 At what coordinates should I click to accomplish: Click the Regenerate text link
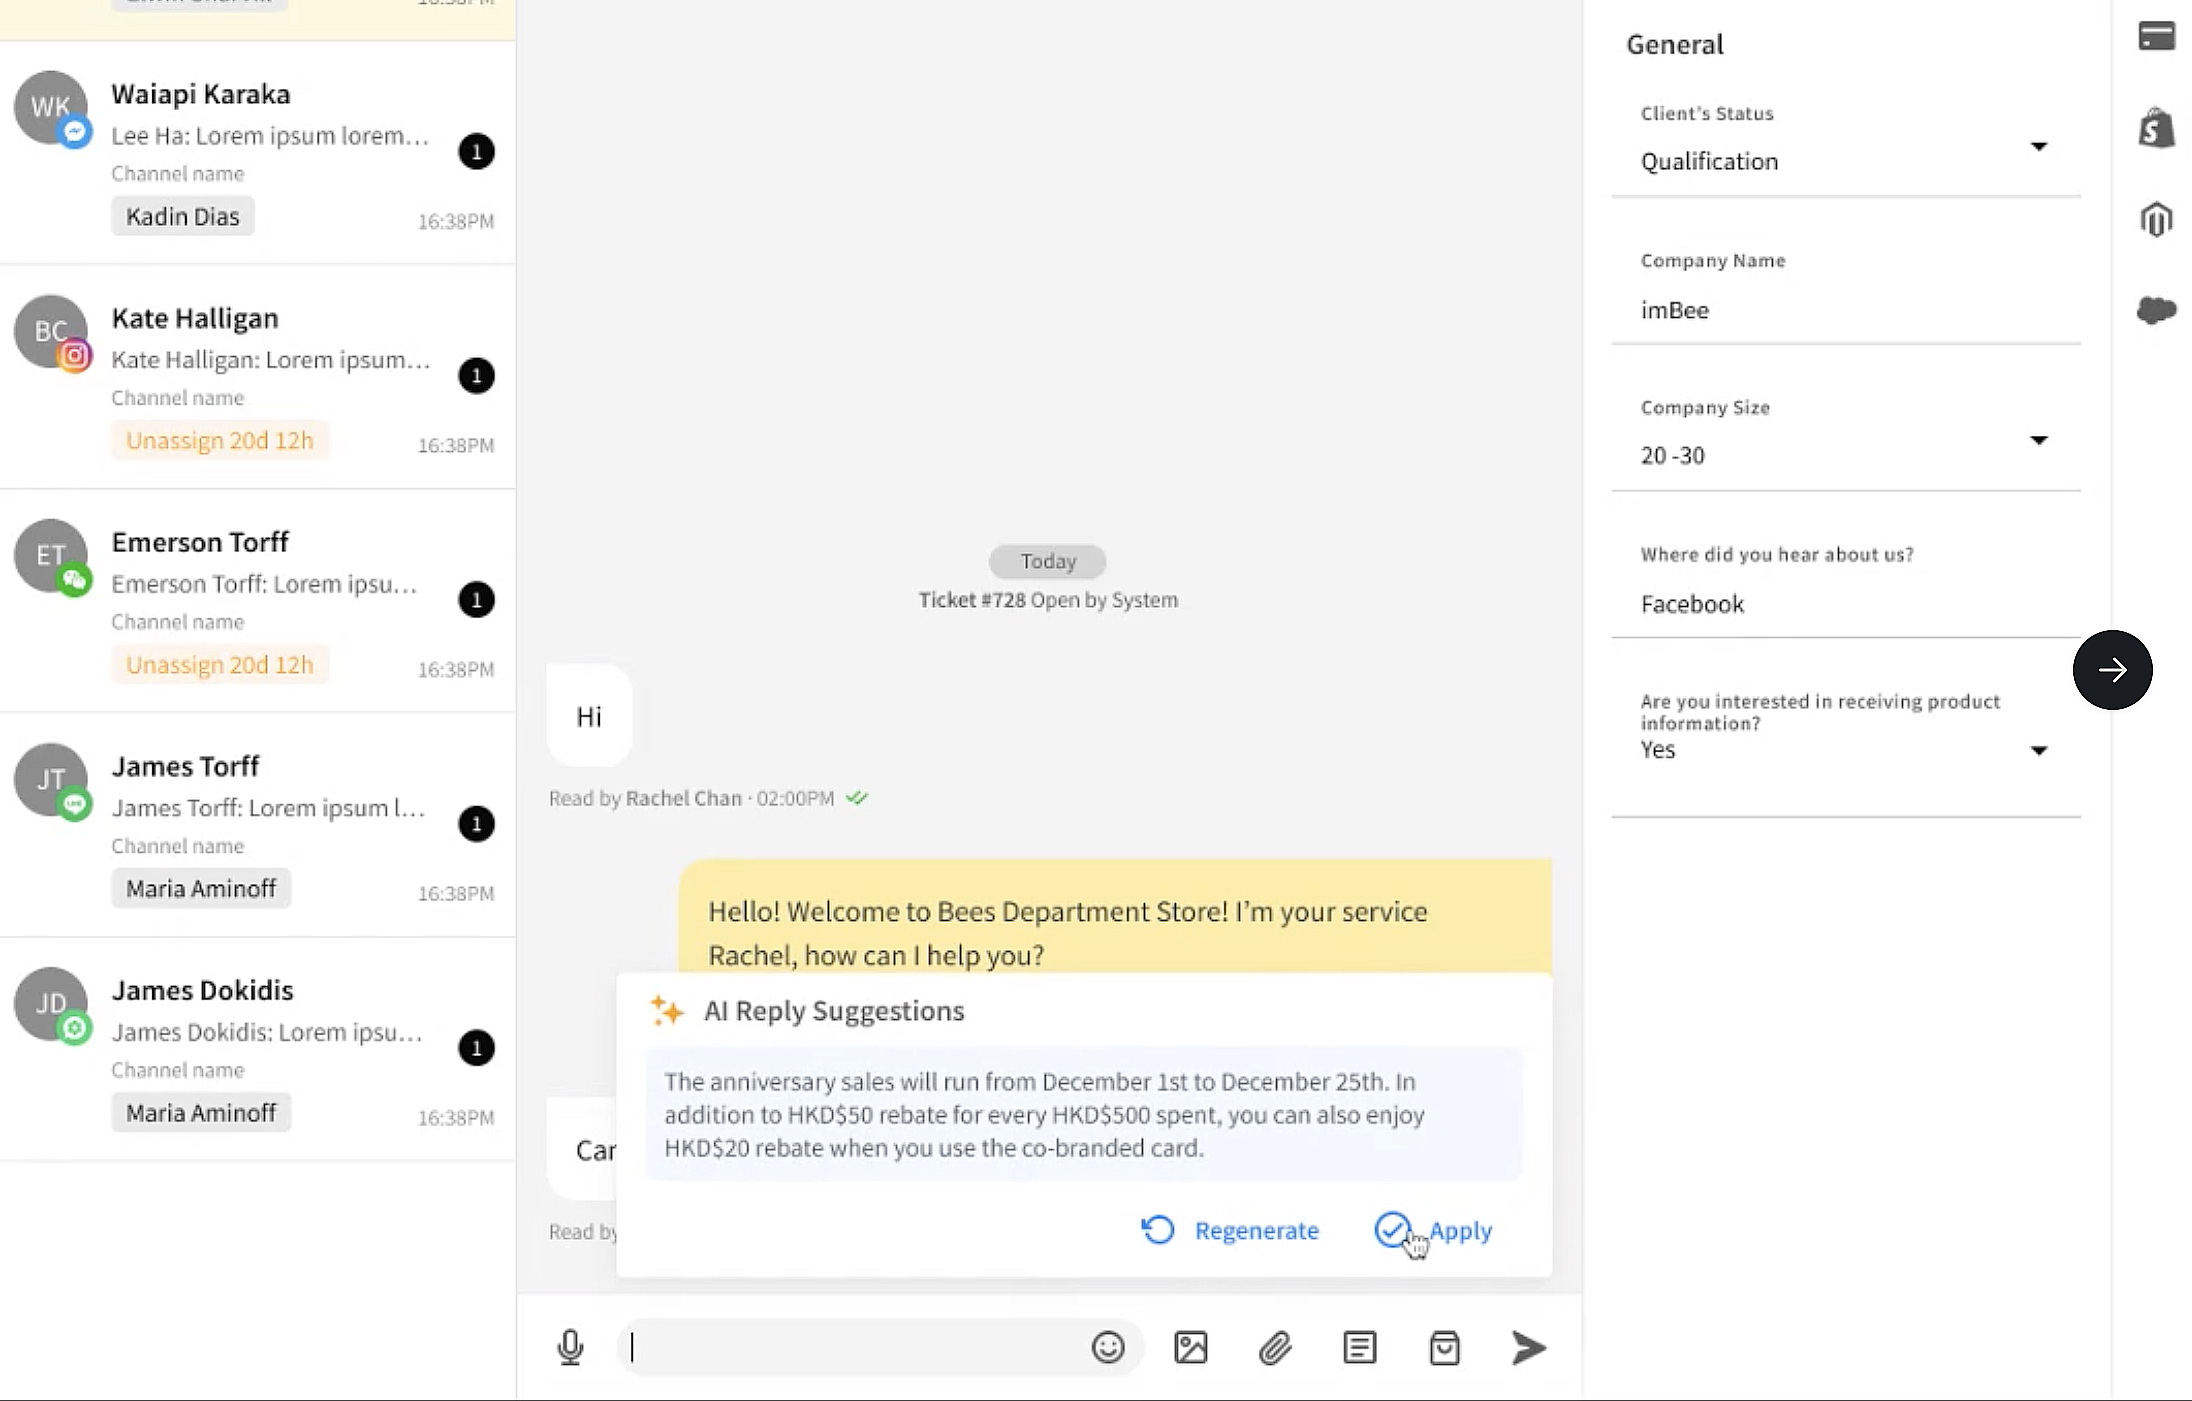pos(1256,1230)
